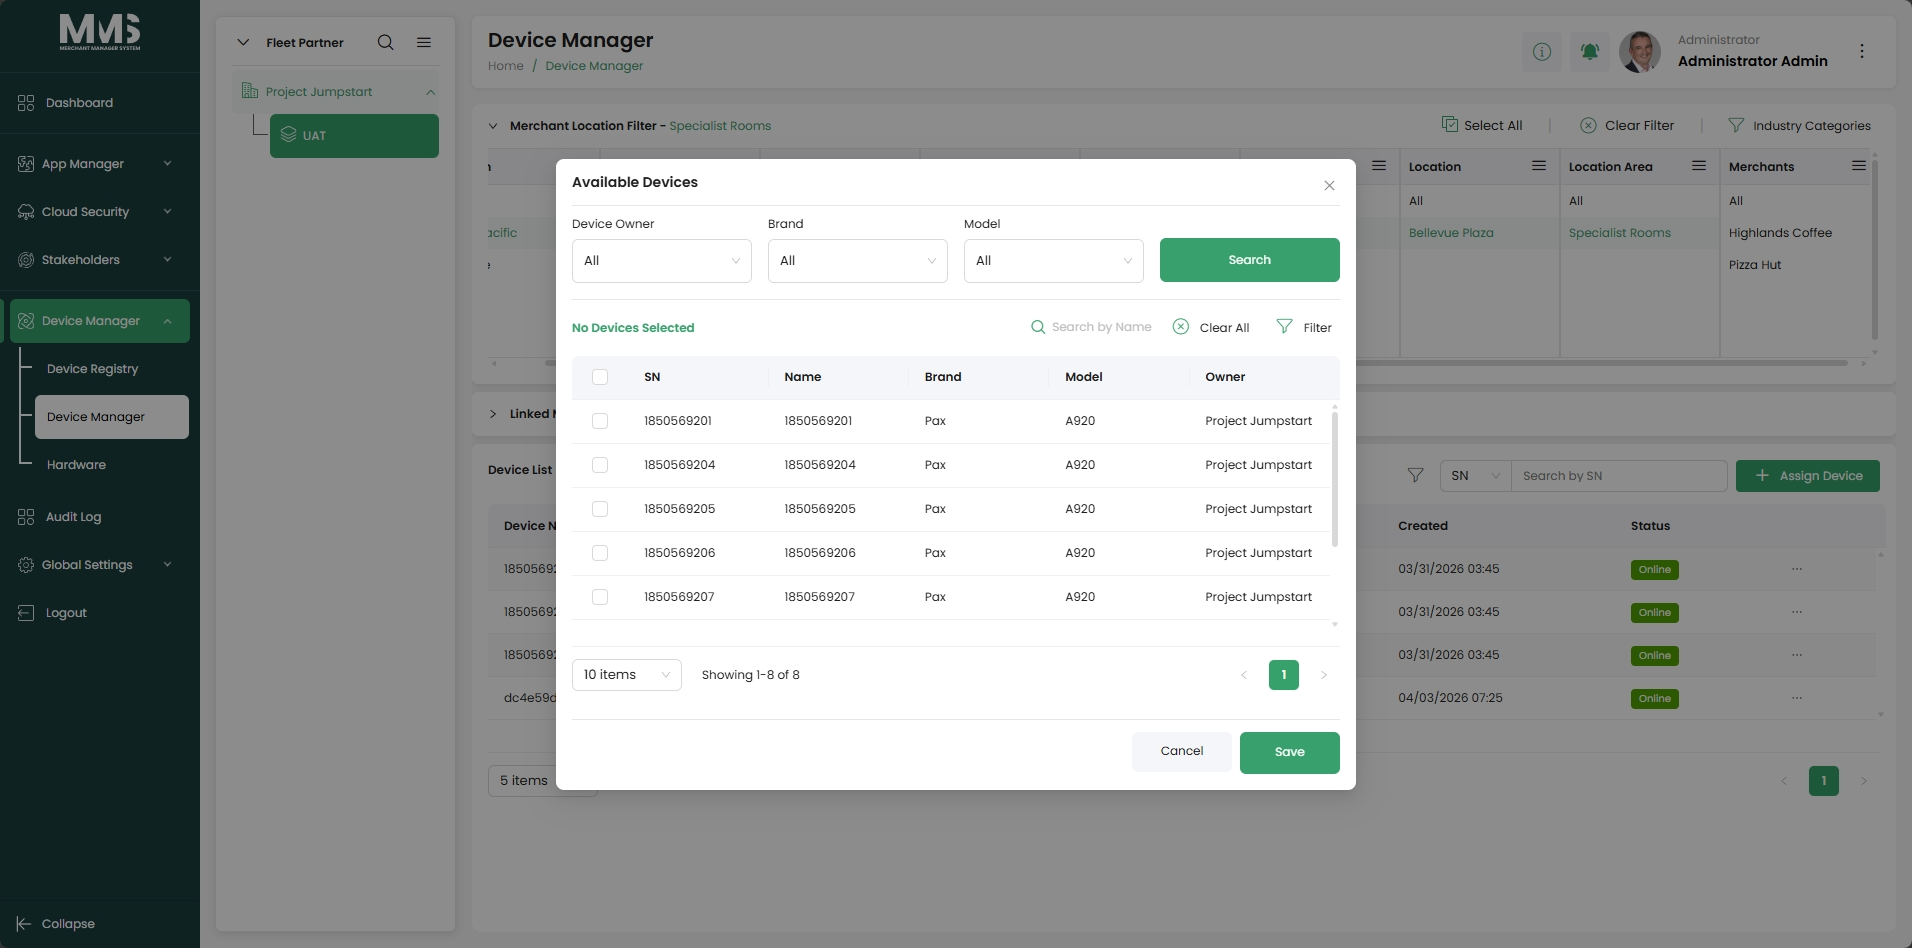Viewport: 1912px width, 948px height.
Task: Click the Clear Filter button
Action: [x=1627, y=125]
